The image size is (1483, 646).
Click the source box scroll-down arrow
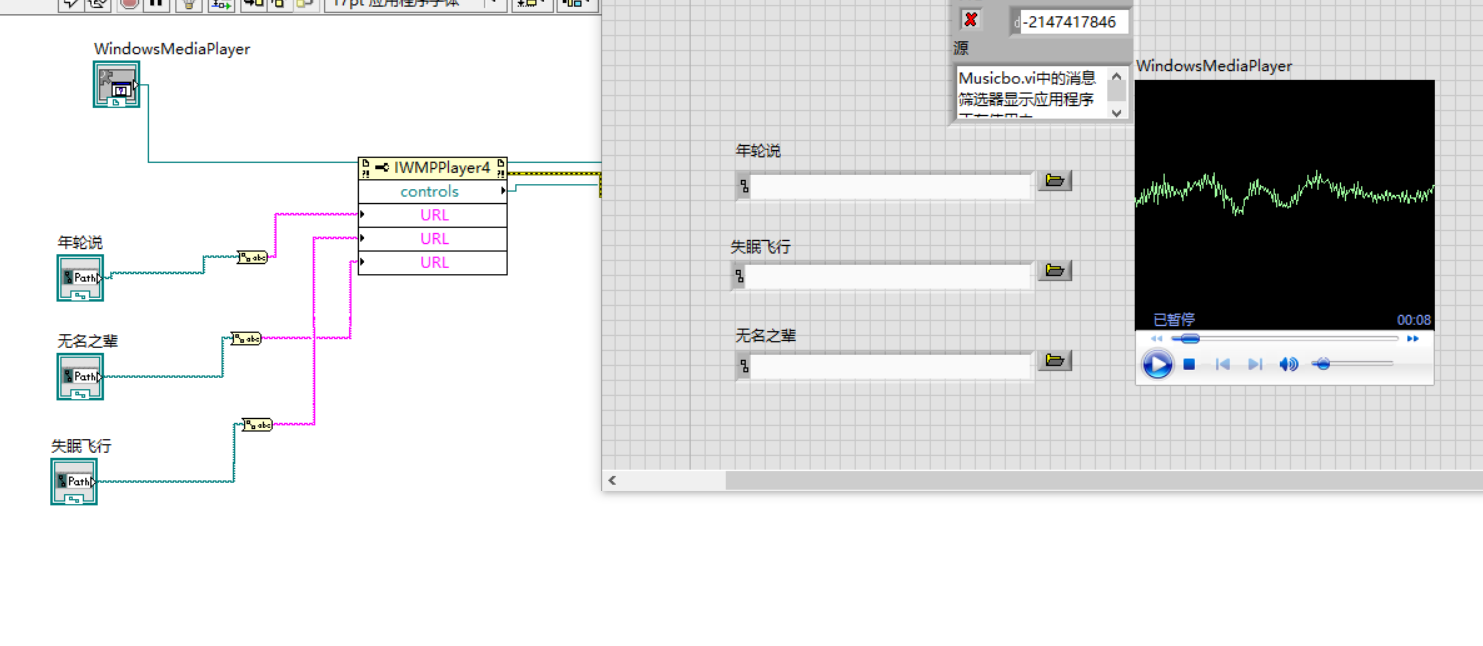click(1117, 113)
